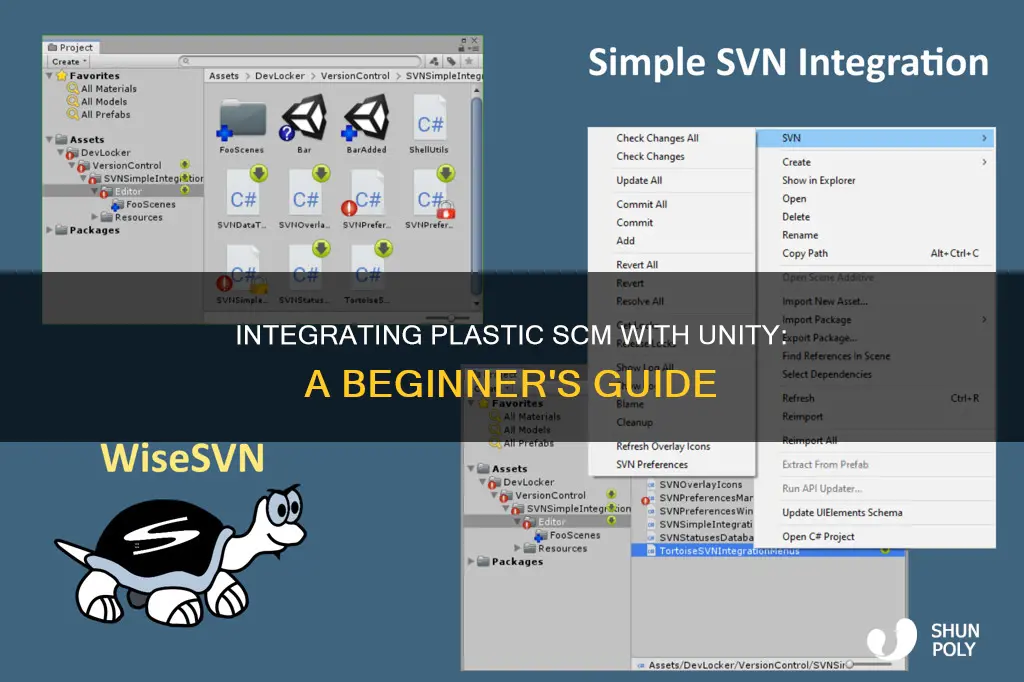Image resolution: width=1024 pixels, height=682 pixels.
Task: Choose Check Changes from the SVN menu
Action: pyautogui.click(x=650, y=156)
